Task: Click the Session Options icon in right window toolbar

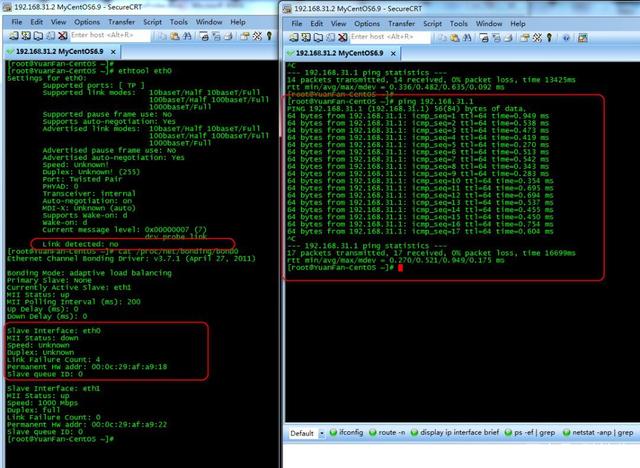Action: [x=525, y=38]
